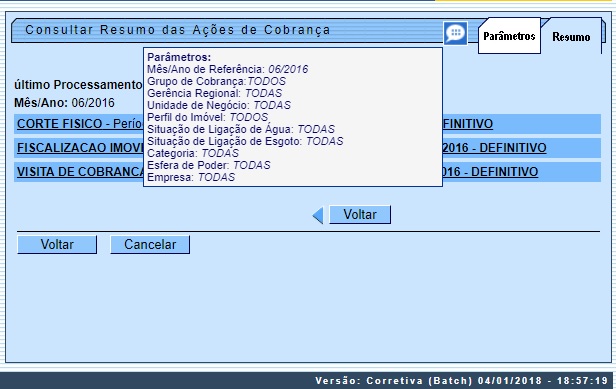
Task: Click the Empresa TODAS line
Action: (x=191, y=177)
